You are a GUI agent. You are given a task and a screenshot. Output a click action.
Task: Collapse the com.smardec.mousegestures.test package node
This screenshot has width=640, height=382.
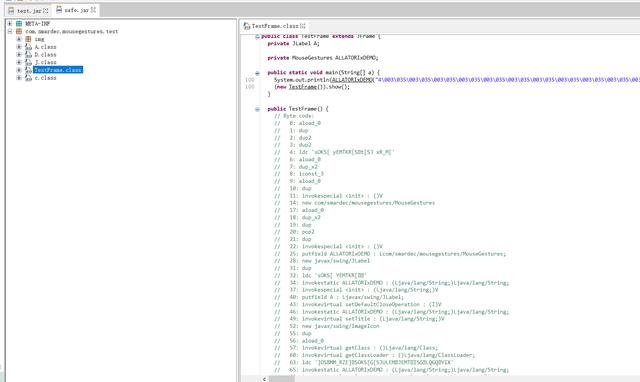[10, 31]
